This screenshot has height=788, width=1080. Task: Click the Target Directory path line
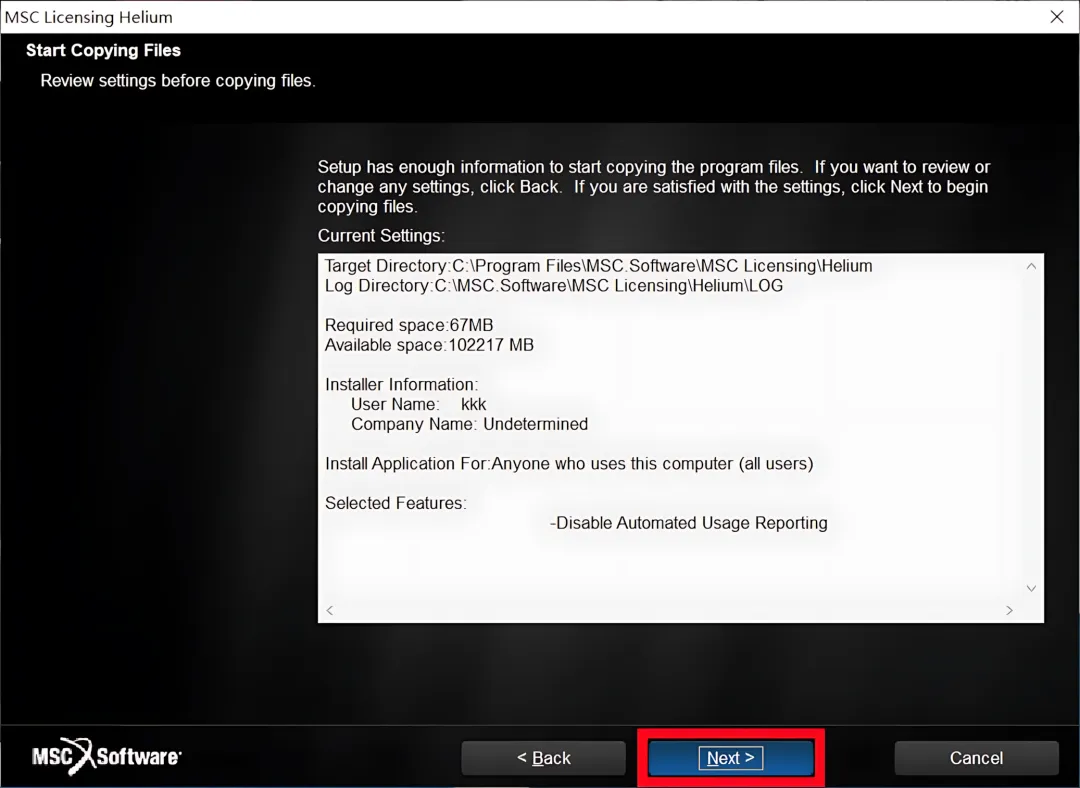click(599, 266)
